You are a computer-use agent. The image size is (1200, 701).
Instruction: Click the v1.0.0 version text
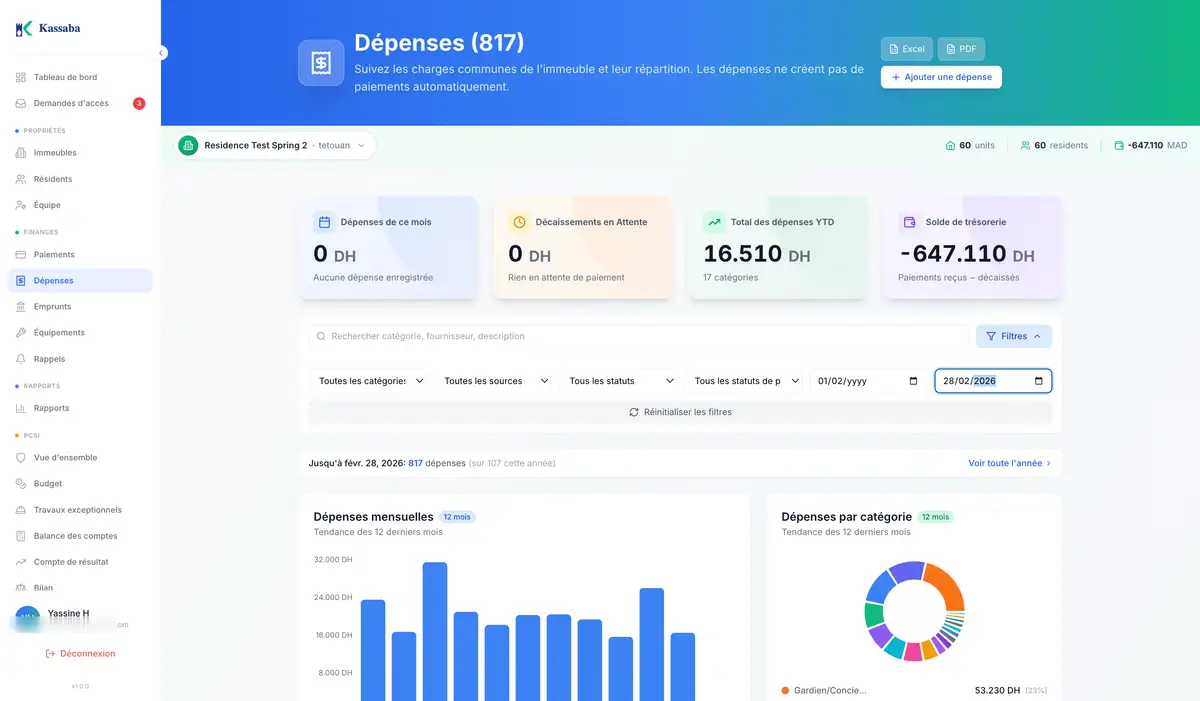[x=80, y=686]
